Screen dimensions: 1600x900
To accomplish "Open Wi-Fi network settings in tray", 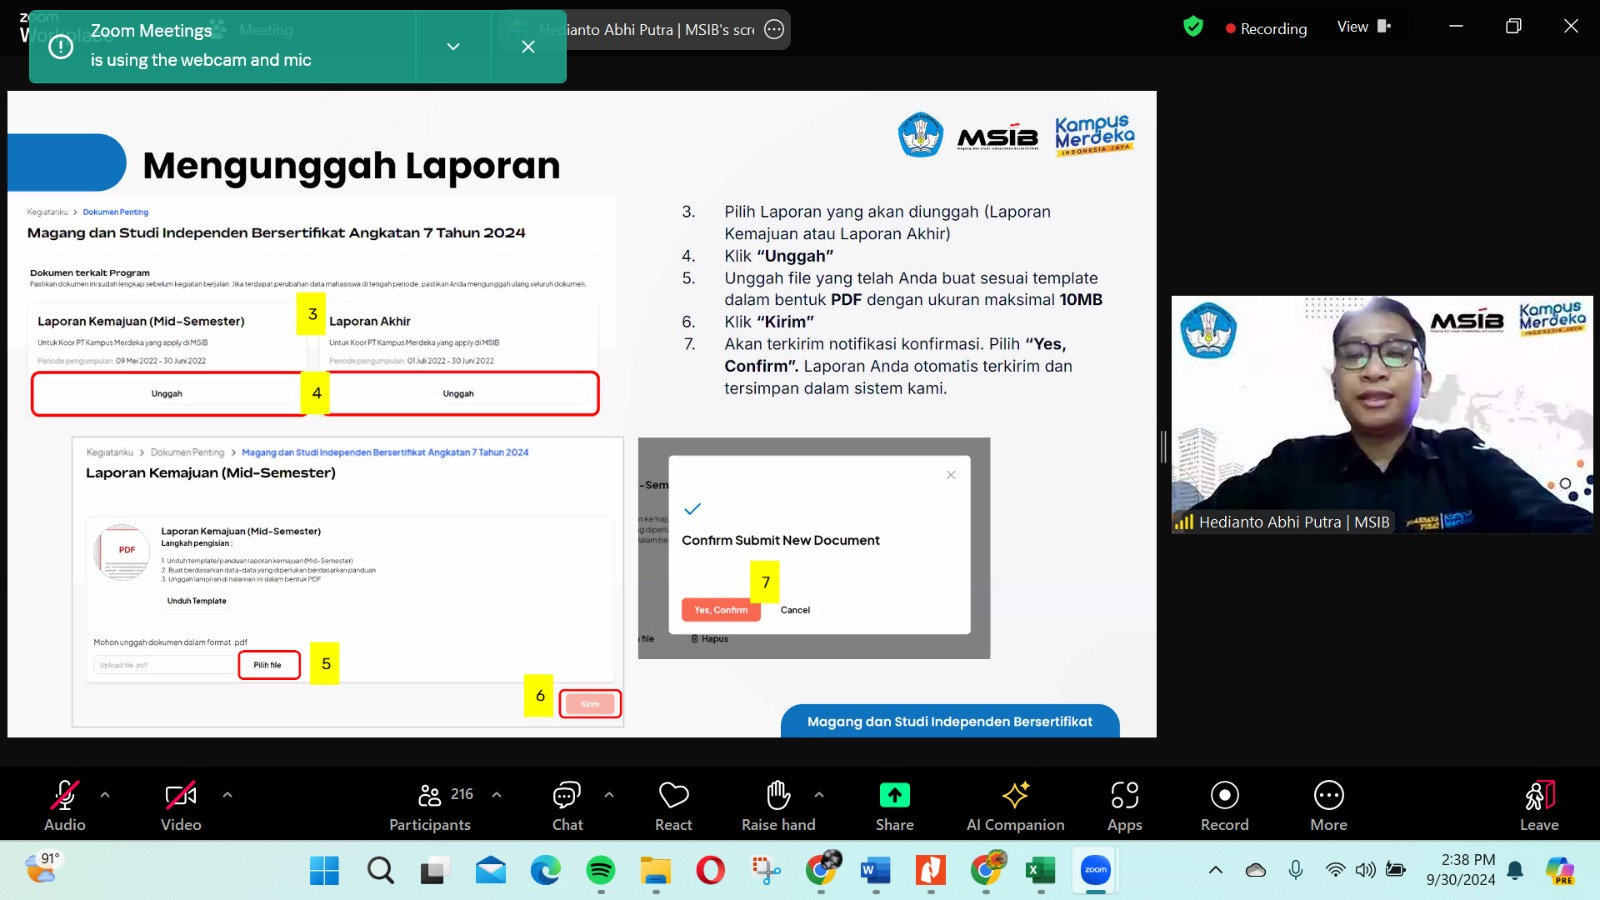I will tap(1335, 870).
